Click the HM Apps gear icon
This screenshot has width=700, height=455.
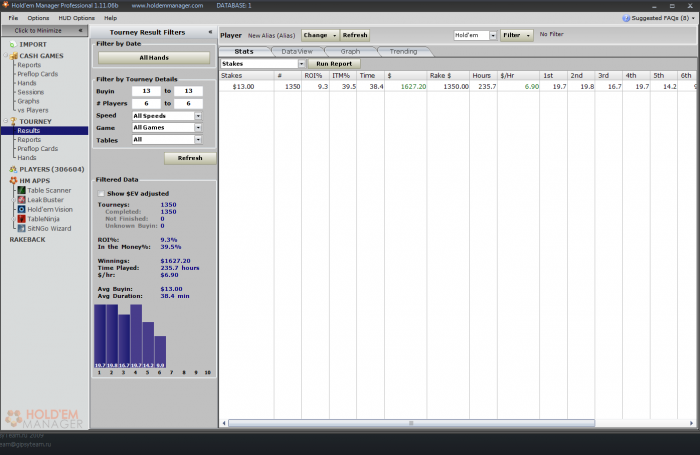click(13, 180)
